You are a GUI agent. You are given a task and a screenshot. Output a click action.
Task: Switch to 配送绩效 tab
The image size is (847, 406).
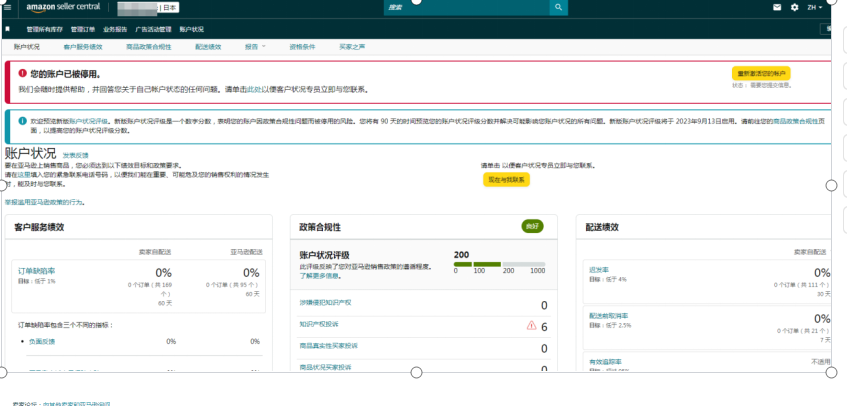click(x=208, y=47)
